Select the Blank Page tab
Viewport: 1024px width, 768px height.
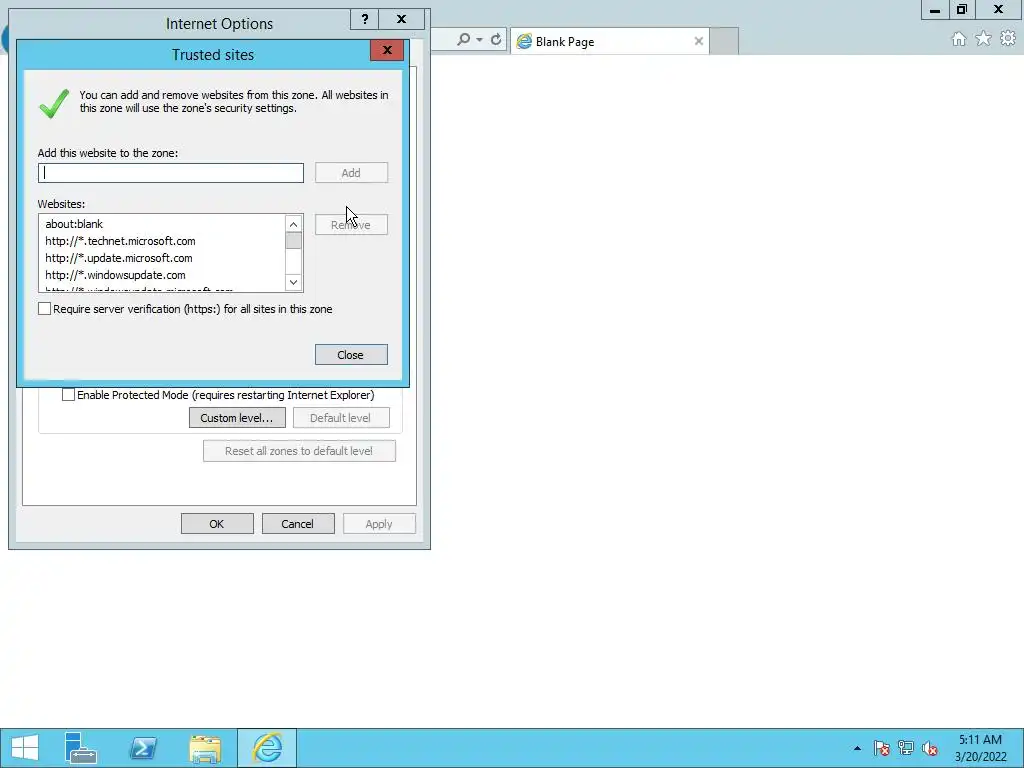(x=609, y=41)
